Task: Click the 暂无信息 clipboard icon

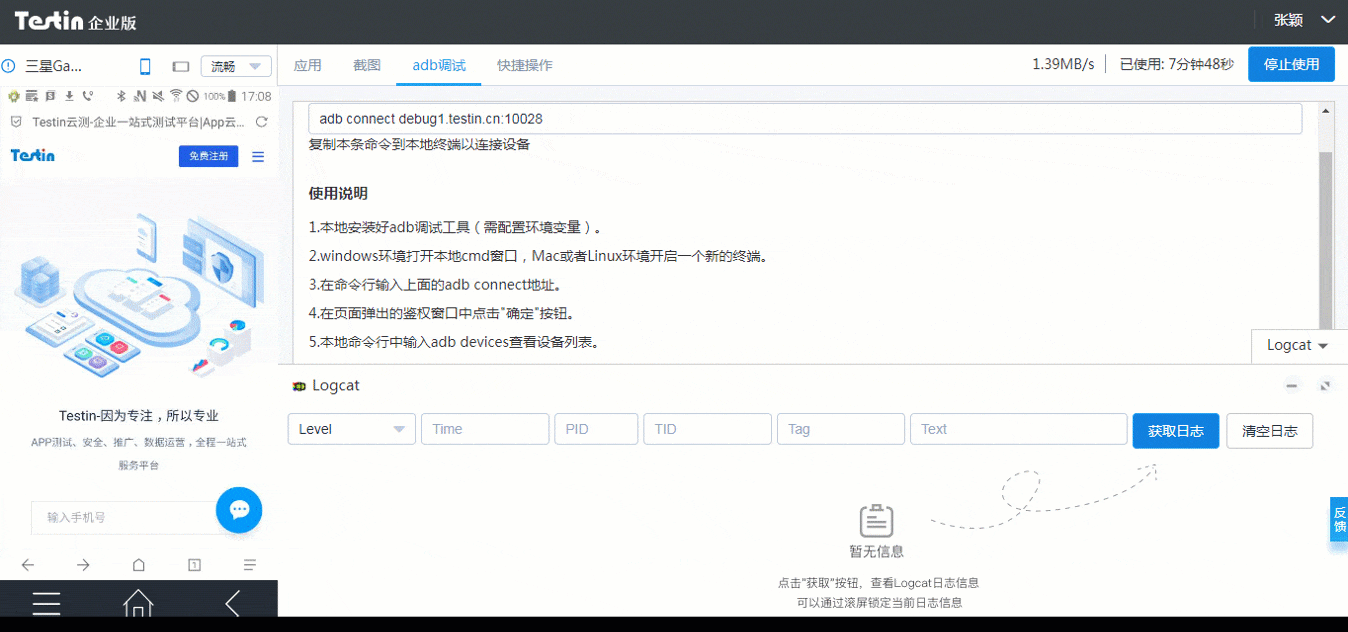Action: pos(876,520)
